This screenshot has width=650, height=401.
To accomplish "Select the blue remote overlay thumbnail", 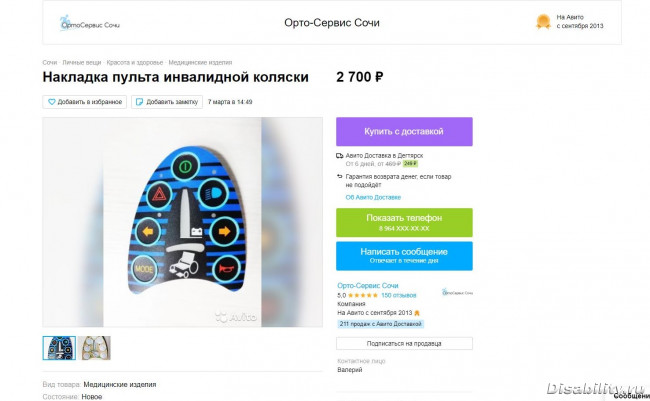I will [59, 348].
